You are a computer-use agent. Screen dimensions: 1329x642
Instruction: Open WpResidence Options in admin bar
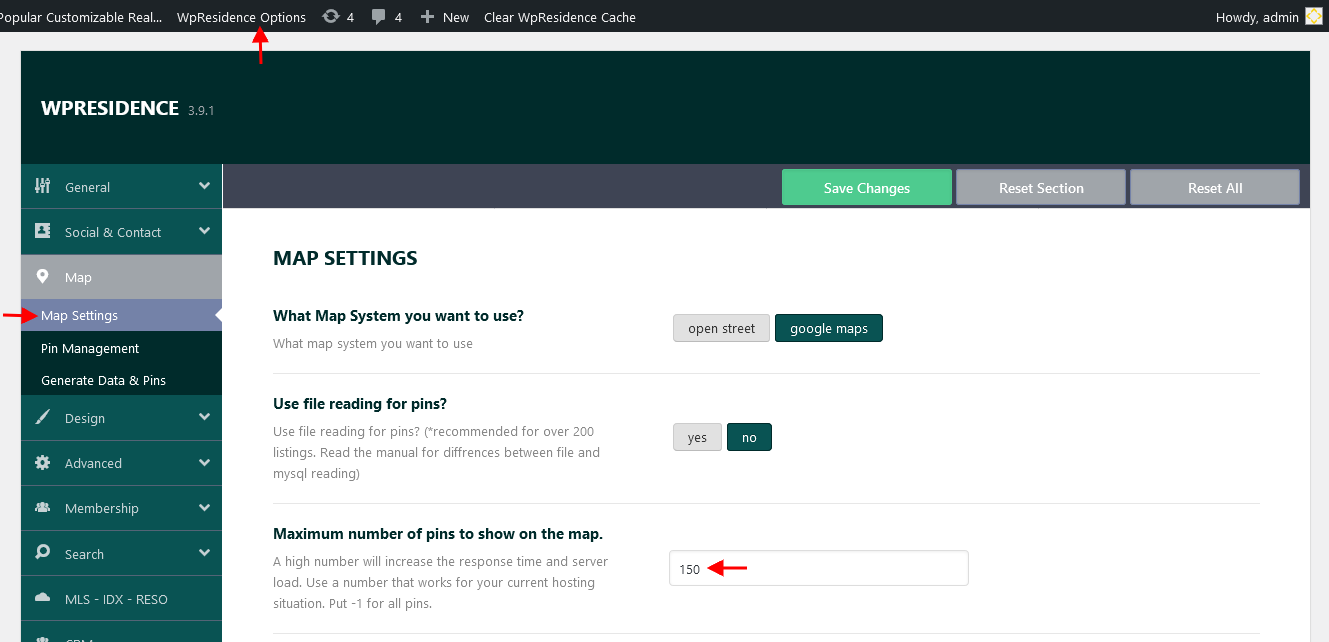tap(241, 17)
